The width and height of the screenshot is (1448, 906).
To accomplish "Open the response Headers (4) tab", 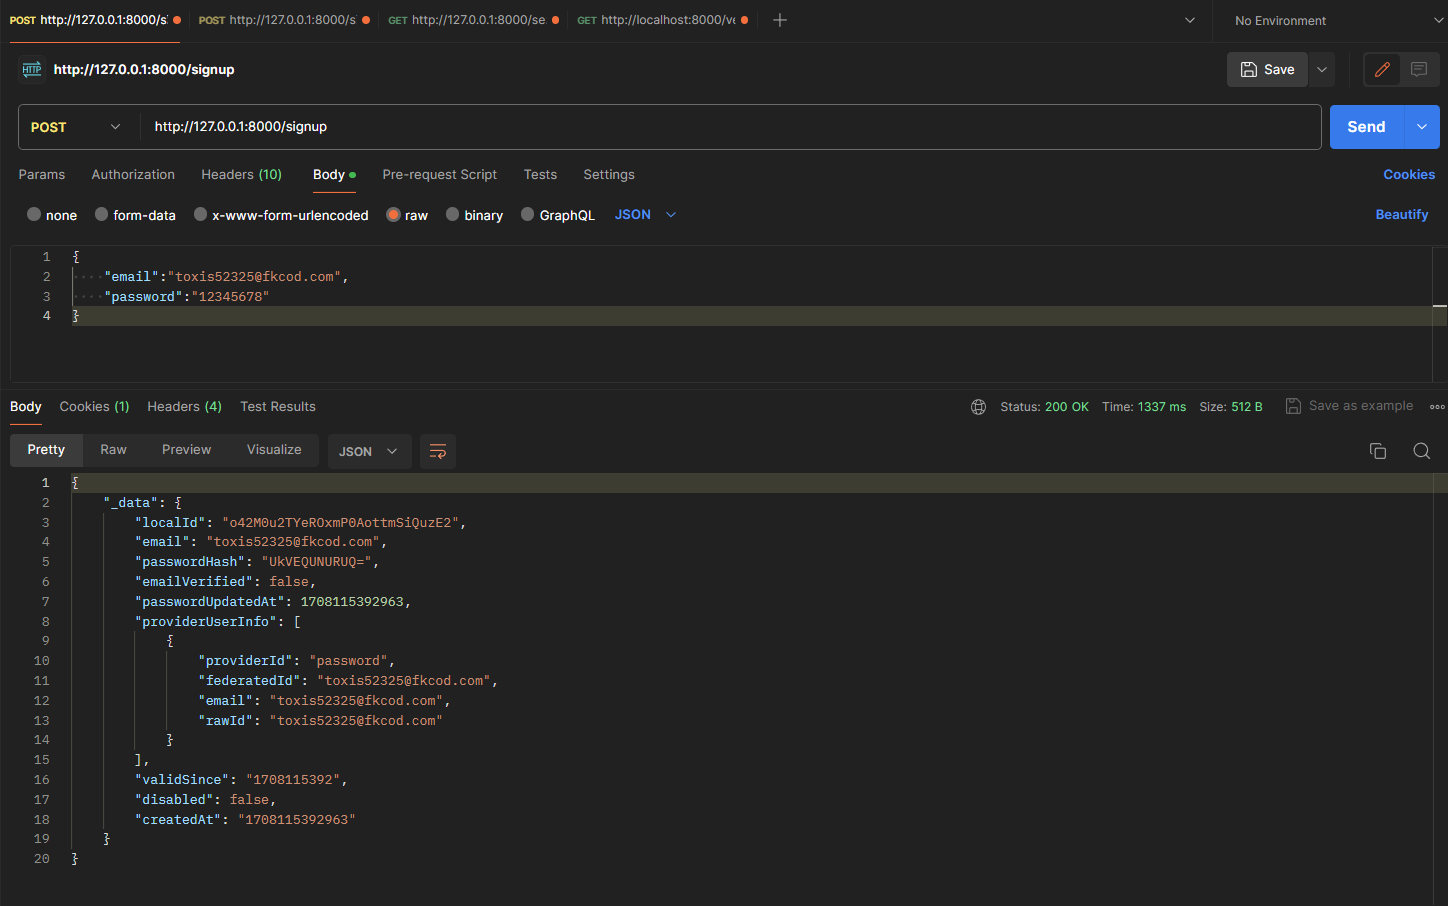I will pyautogui.click(x=184, y=406).
